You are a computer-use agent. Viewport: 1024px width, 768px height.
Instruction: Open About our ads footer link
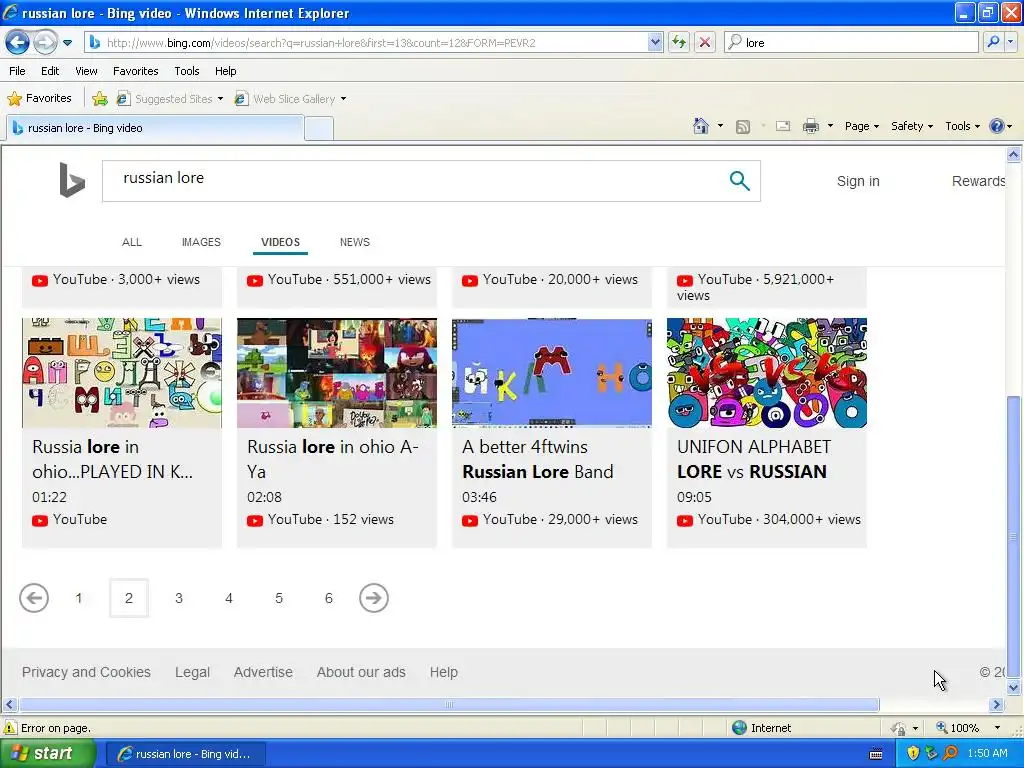361,672
